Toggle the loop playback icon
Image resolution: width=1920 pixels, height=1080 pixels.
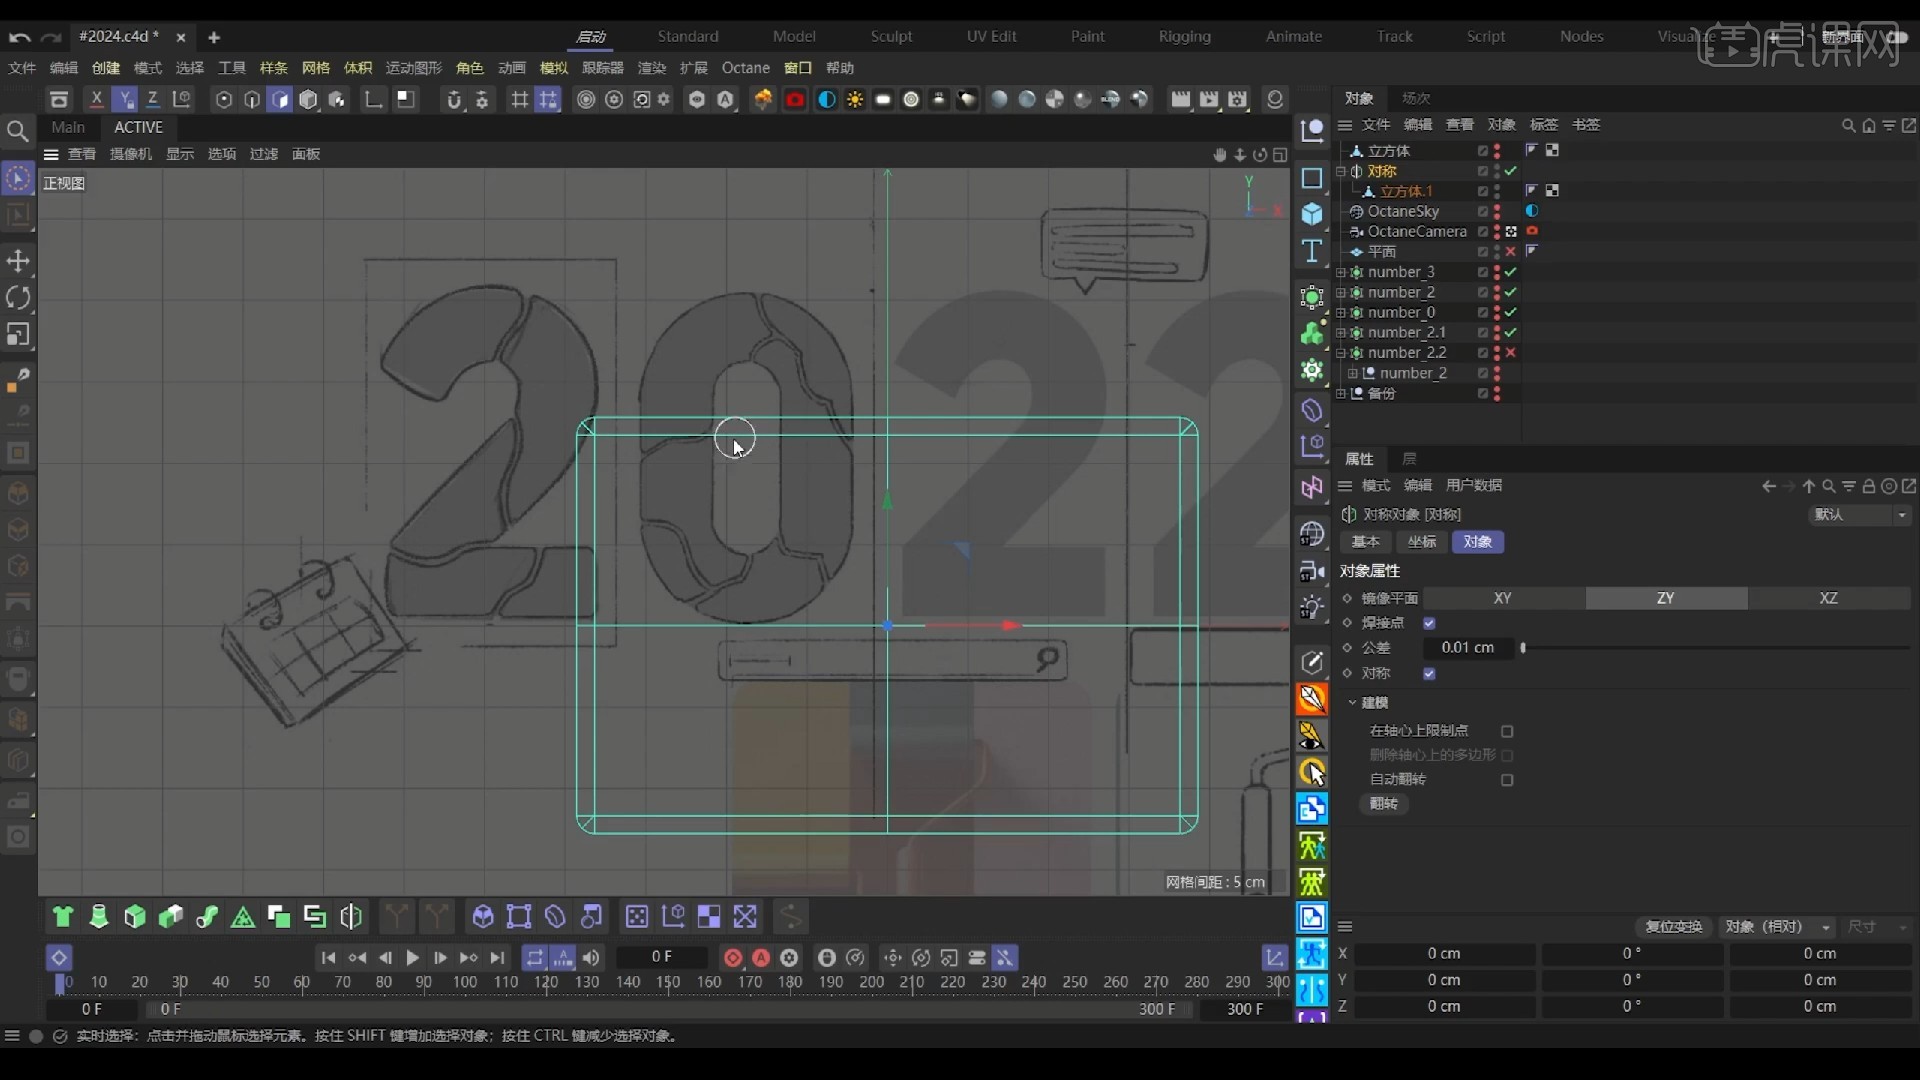(x=535, y=958)
